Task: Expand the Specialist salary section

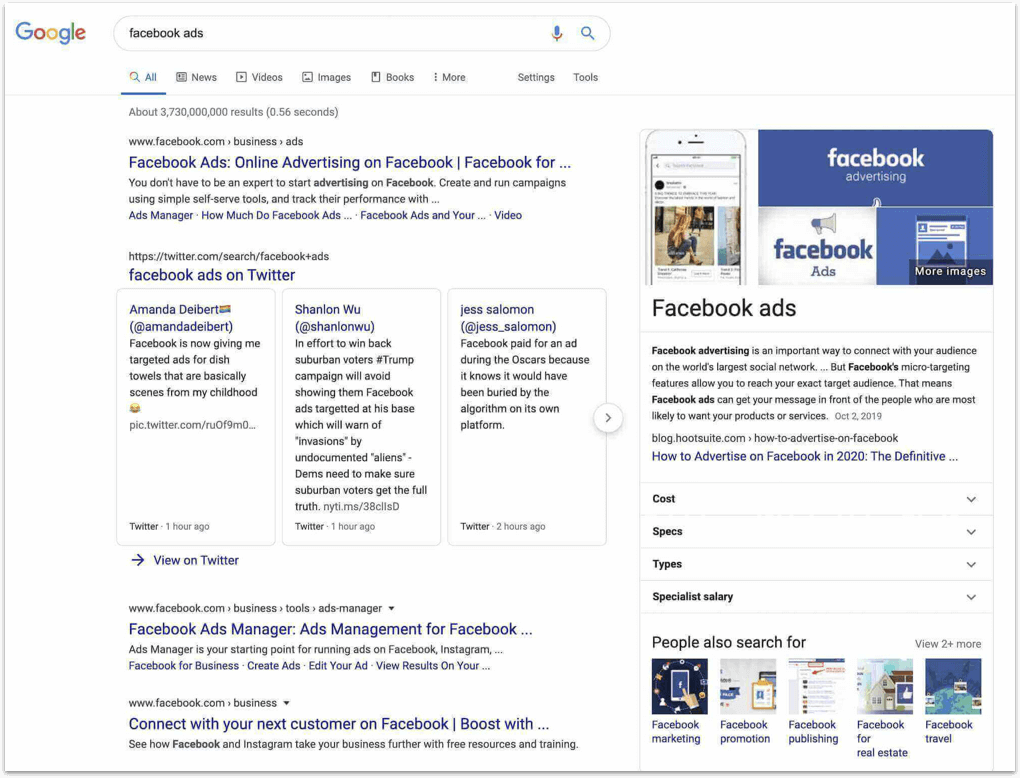Action: [816, 597]
